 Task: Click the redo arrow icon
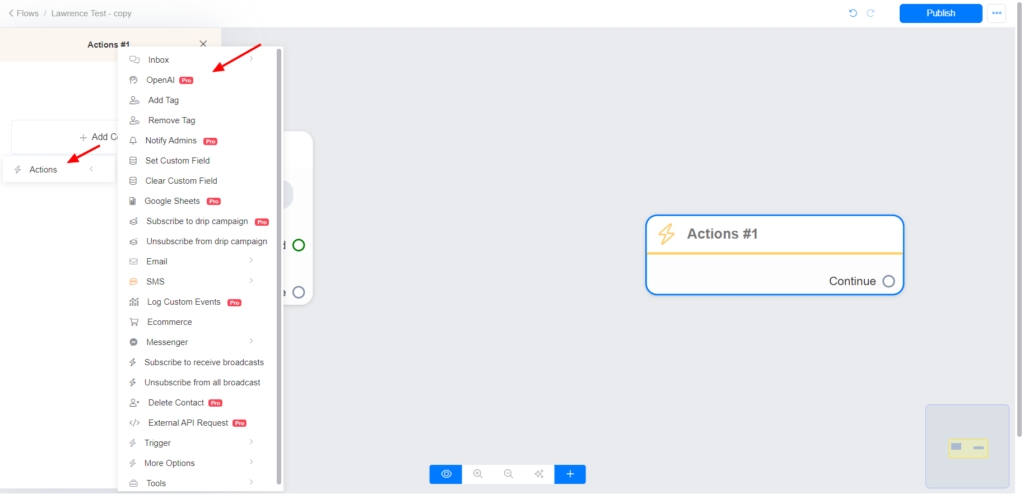click(x=870, y=13)
